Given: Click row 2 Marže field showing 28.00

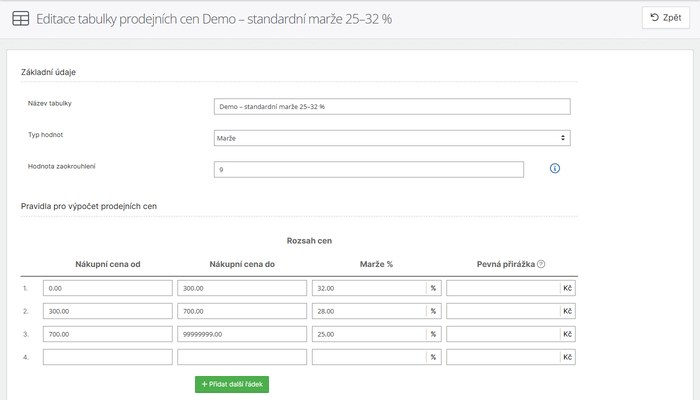Looking at the screenshot, I should coord(369,311).
